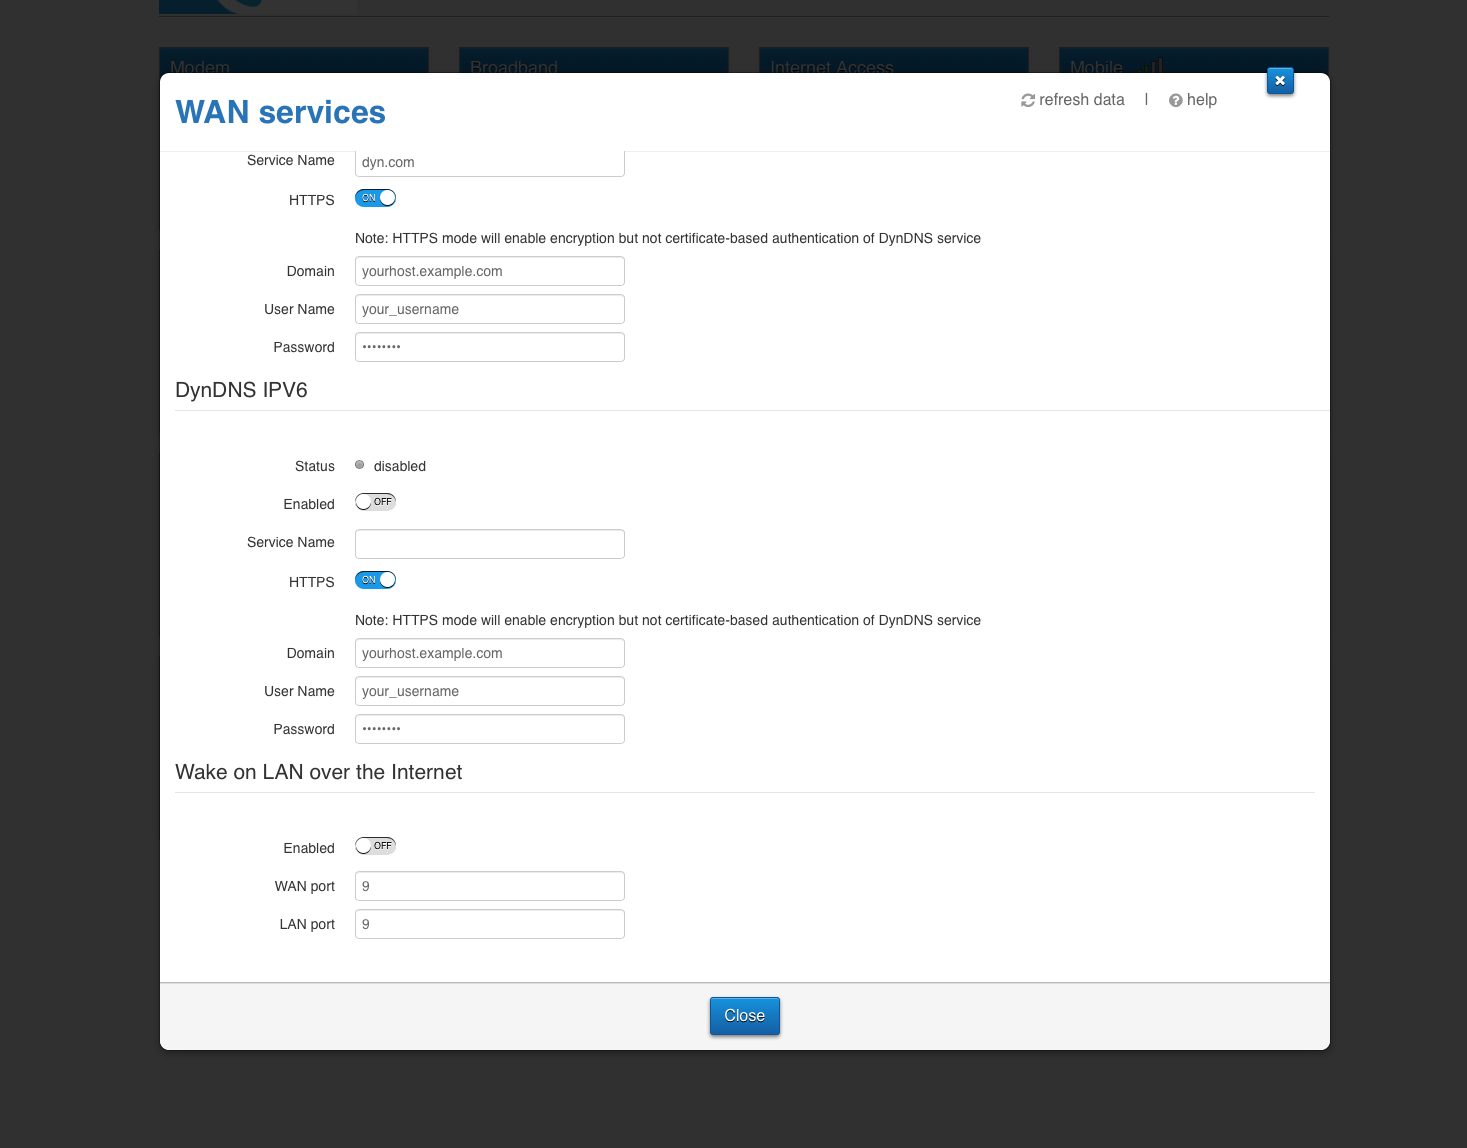The height and width of the screenshot is (1148, 1467).
Task: Toggle HTTPS switch in DynDNS IPV6 section
Action: [376, 580]
